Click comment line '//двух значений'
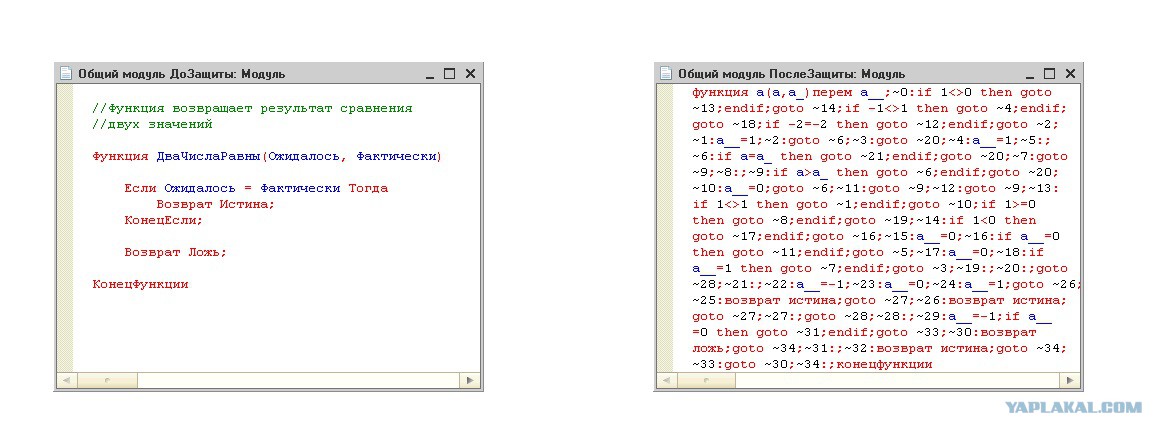Image resolution: width=1168 pixels, height=437 pixels. click(x=153, y=124)
